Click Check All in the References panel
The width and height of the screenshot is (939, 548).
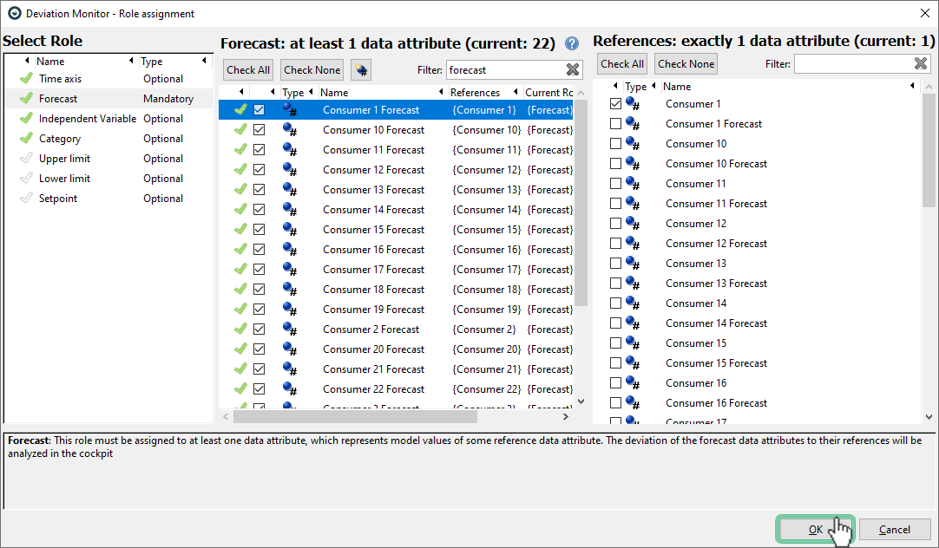point(622,63)
